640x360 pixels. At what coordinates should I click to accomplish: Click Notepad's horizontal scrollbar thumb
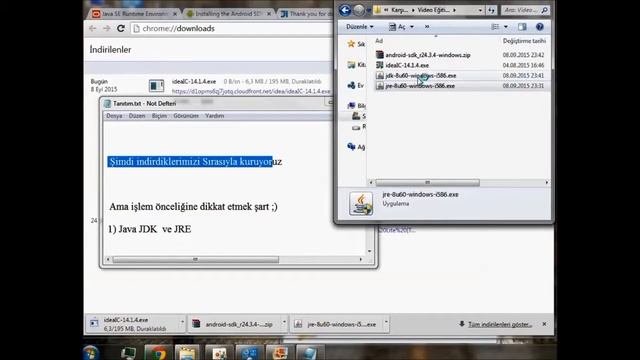pos(196,260)
